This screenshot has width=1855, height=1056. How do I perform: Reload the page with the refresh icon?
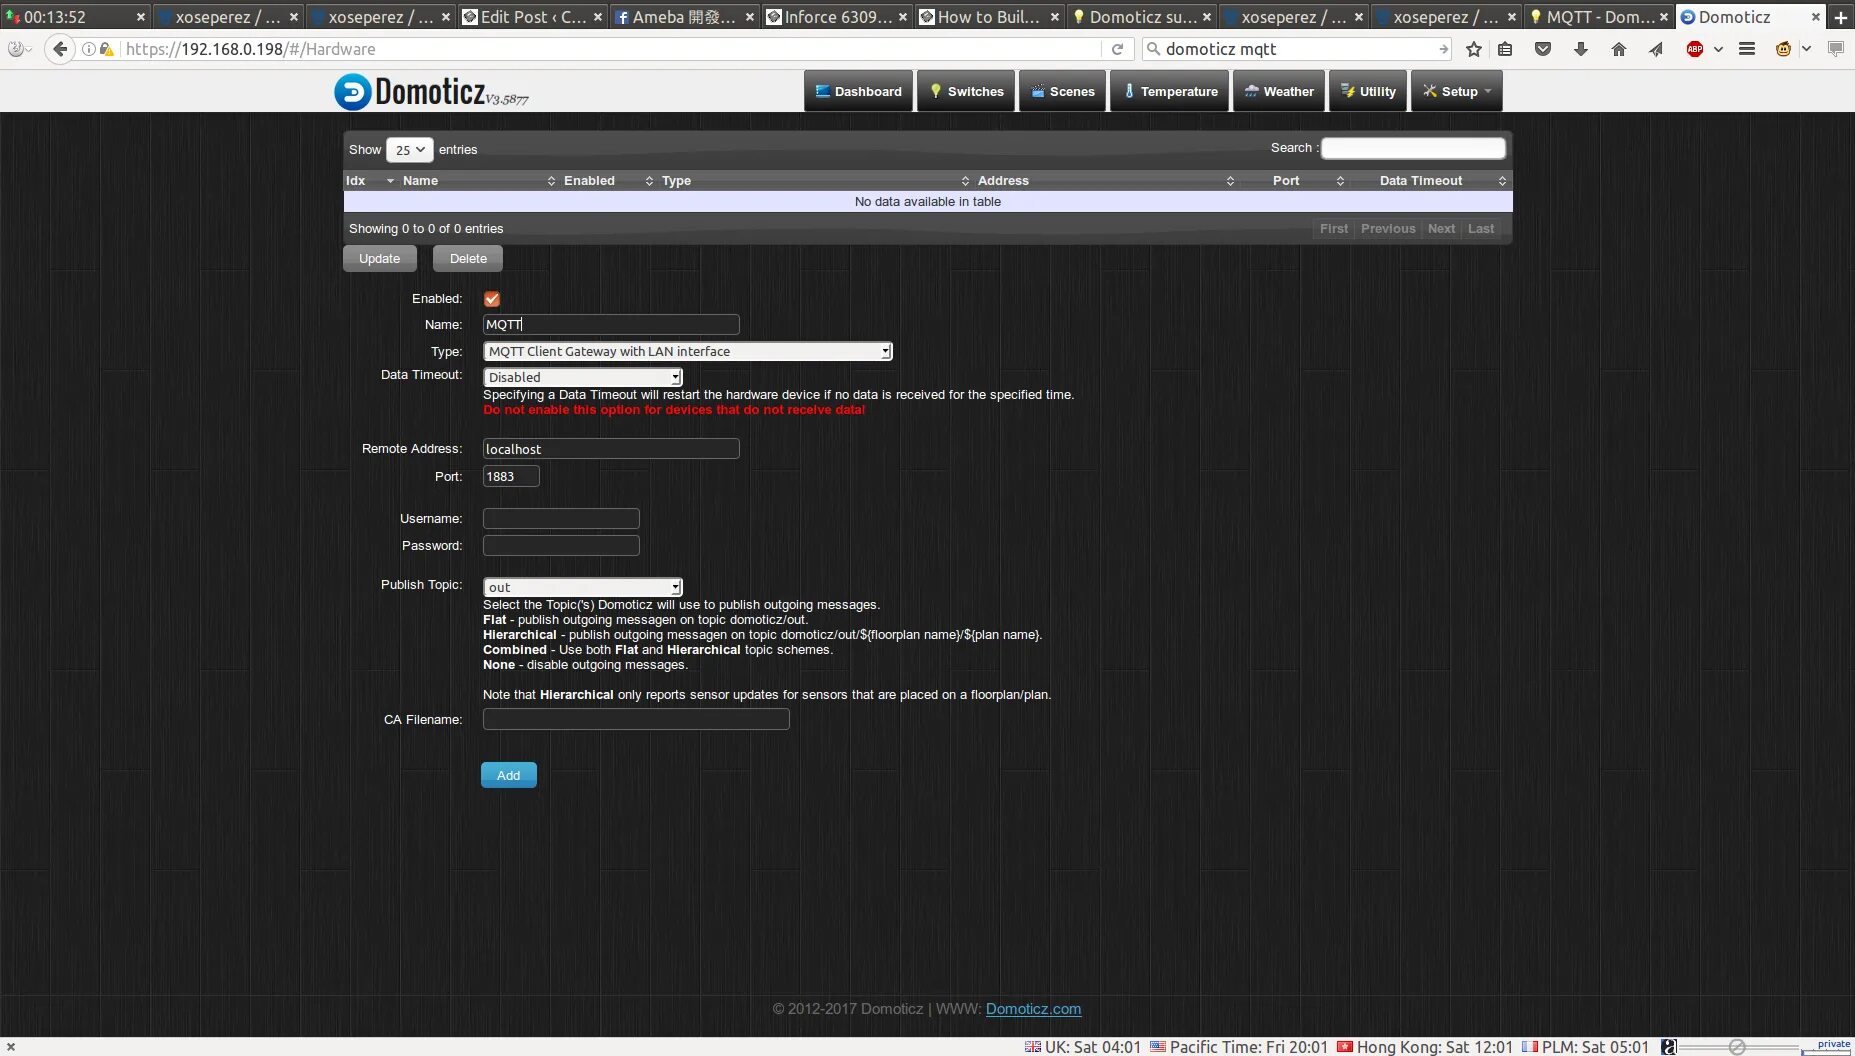coord(1117,49)
